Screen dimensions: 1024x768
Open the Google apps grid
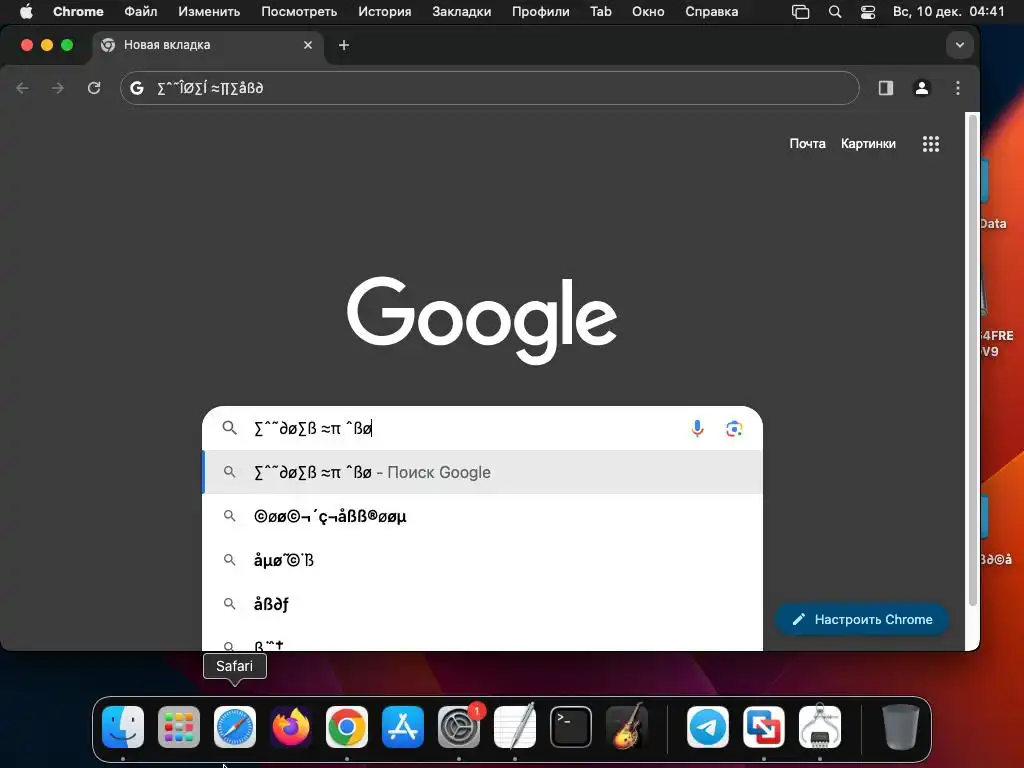[931, 144]
